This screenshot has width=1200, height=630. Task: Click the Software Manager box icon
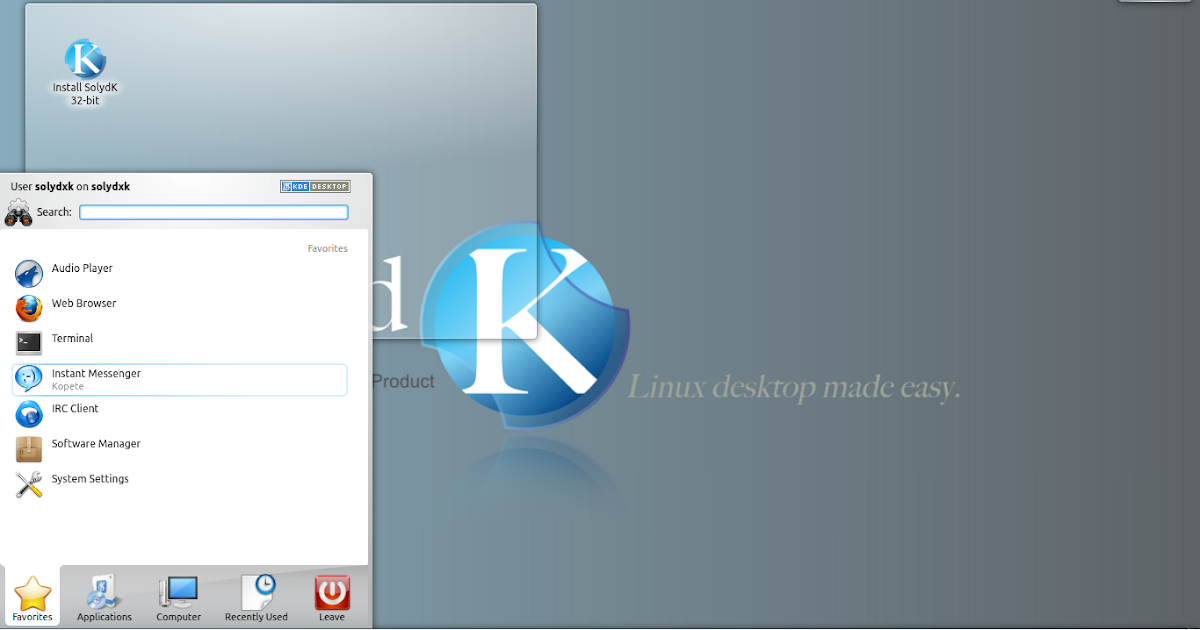click(x=29, y=449)
